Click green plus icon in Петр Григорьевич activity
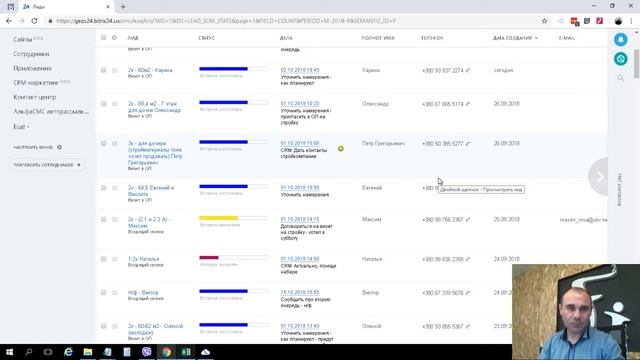Viewport: 640px width, 360px height. 341,149
